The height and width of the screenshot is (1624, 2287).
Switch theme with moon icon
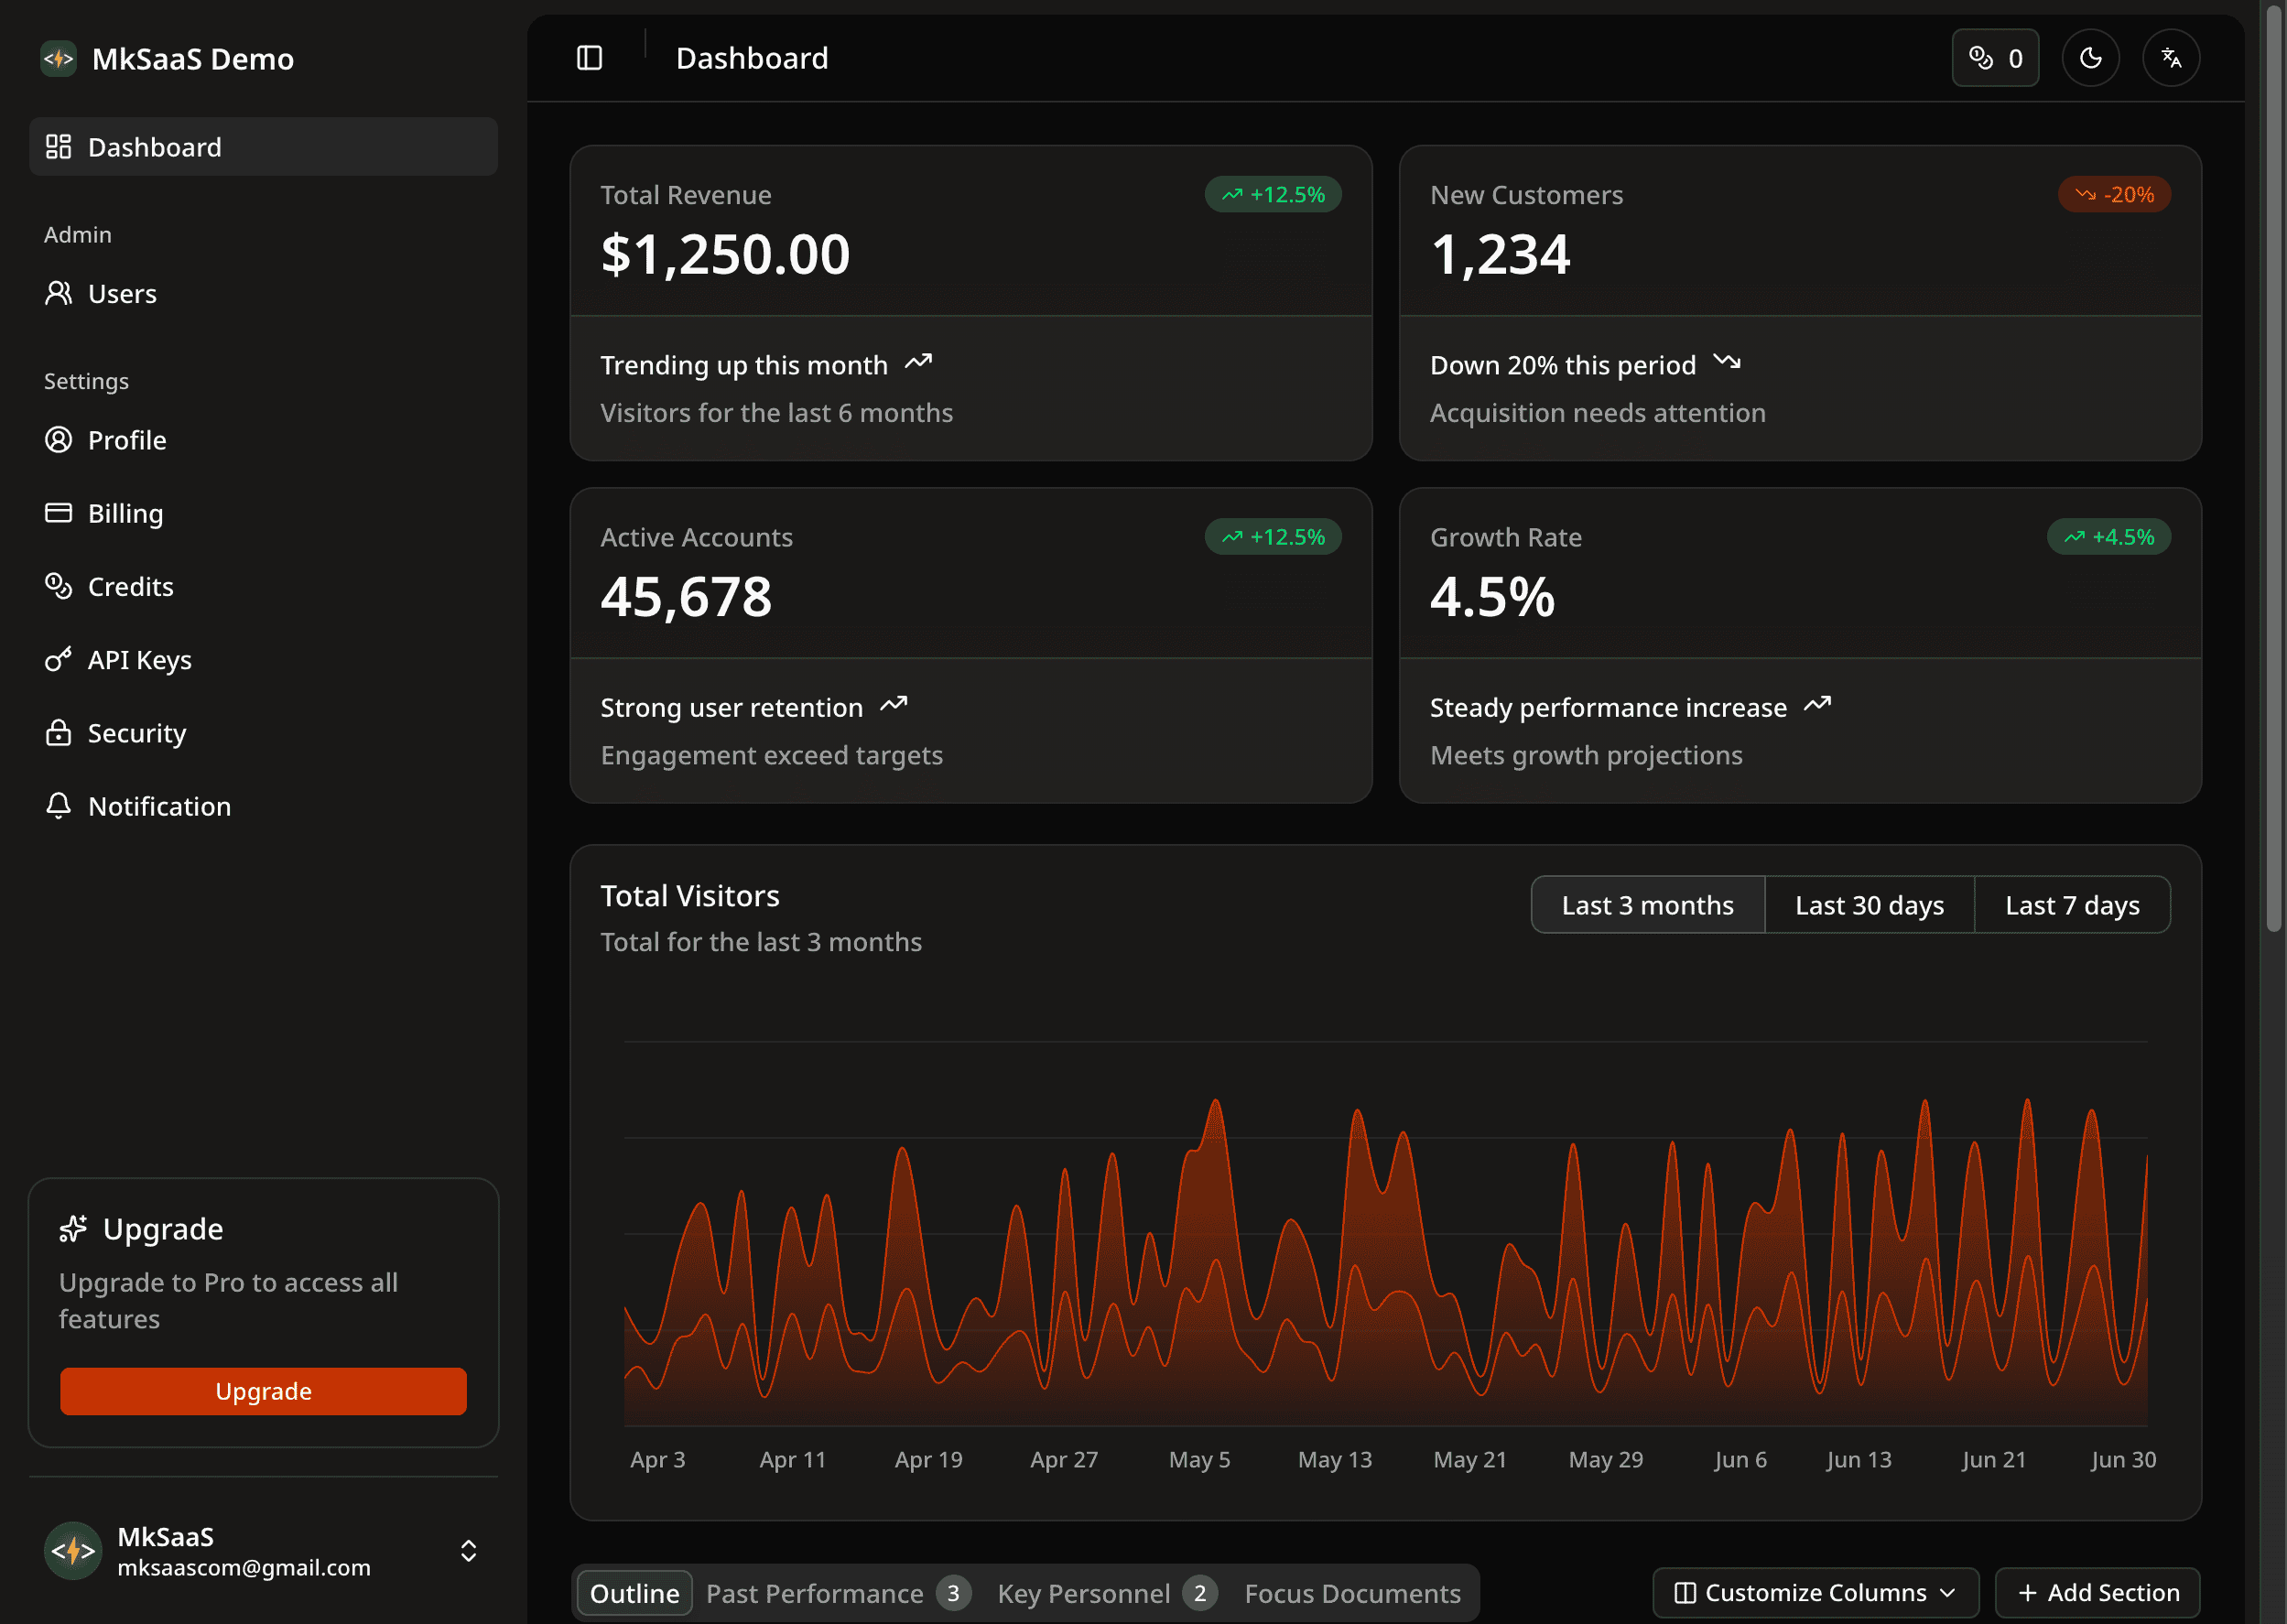click(x=2090, y=58)
